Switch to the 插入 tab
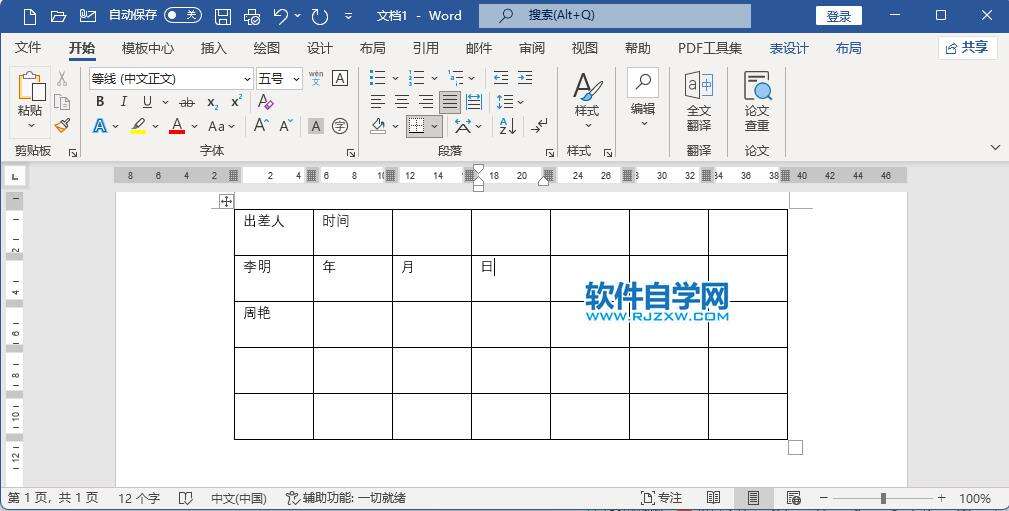This screenshot has width=1009, height=511. click(x=214, y=48)
